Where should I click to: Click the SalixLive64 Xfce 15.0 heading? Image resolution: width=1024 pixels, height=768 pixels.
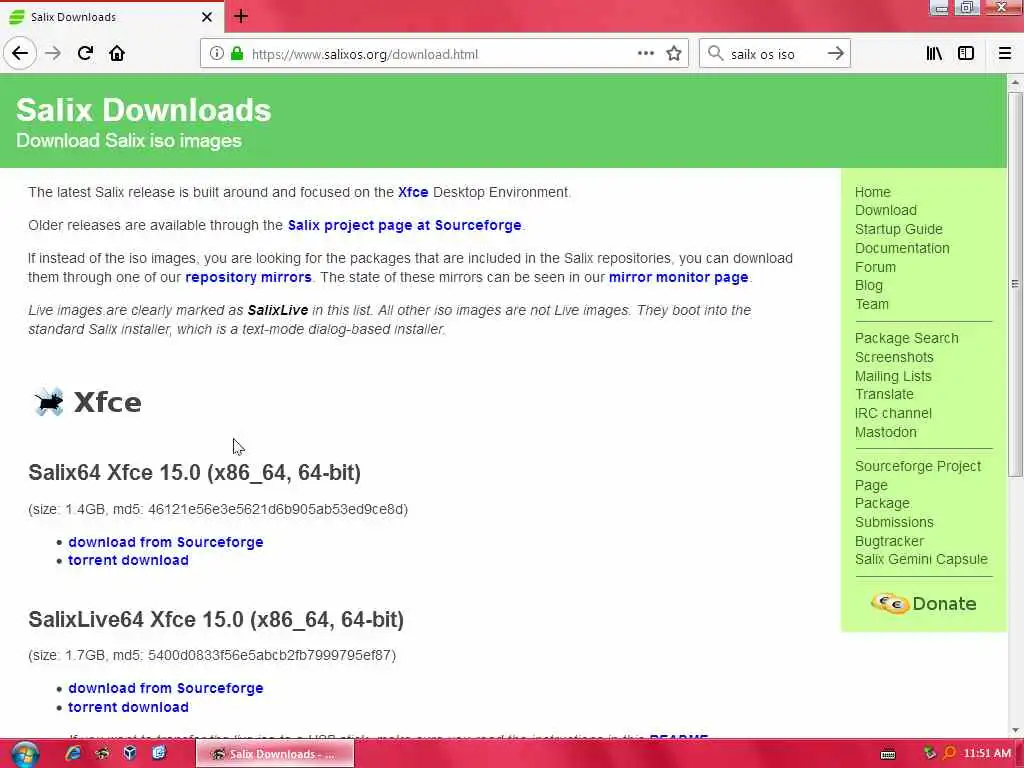pos(216,619)
